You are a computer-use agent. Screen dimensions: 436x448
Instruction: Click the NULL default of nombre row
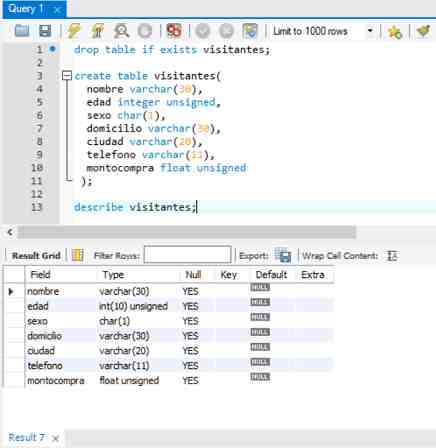click(260, 287)
